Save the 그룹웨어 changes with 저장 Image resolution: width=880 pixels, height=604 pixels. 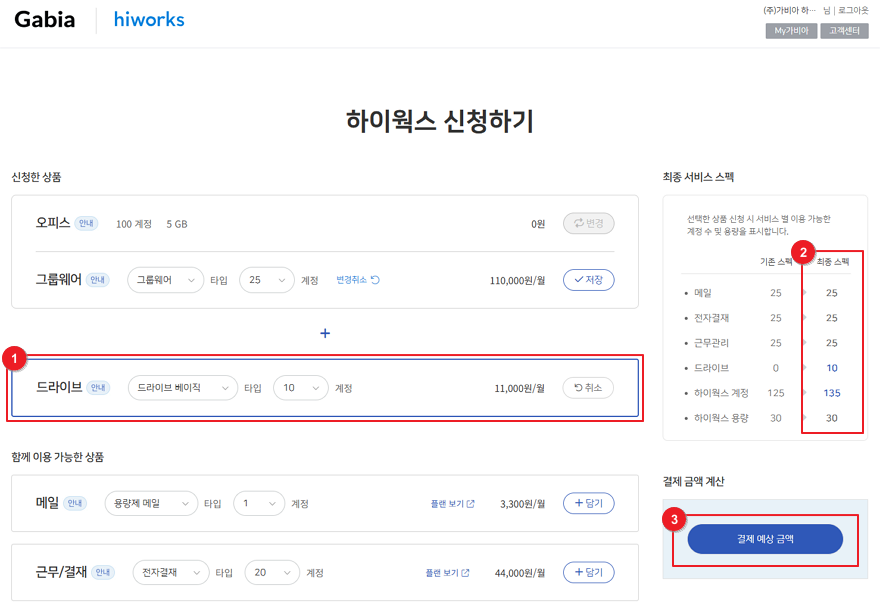pos(588,280)
